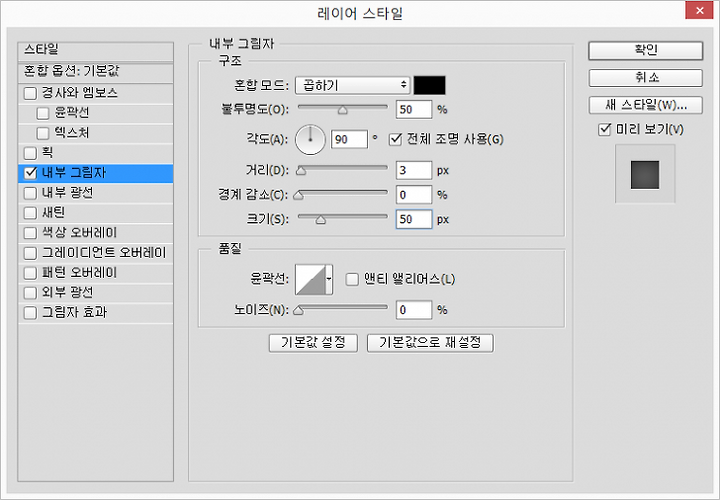Enable the 텍스처 checkbox
Screen dimensions: 720x500
tap(43, 133)
